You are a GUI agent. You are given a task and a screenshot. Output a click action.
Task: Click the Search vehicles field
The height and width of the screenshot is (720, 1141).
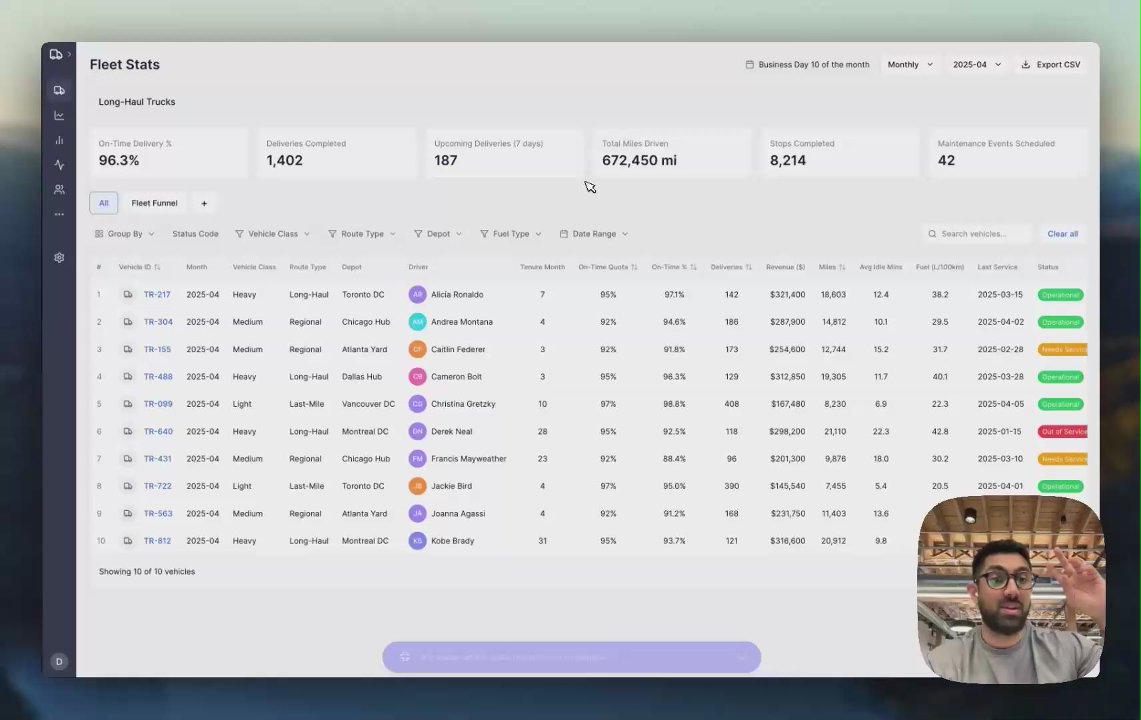click(977, 234)
